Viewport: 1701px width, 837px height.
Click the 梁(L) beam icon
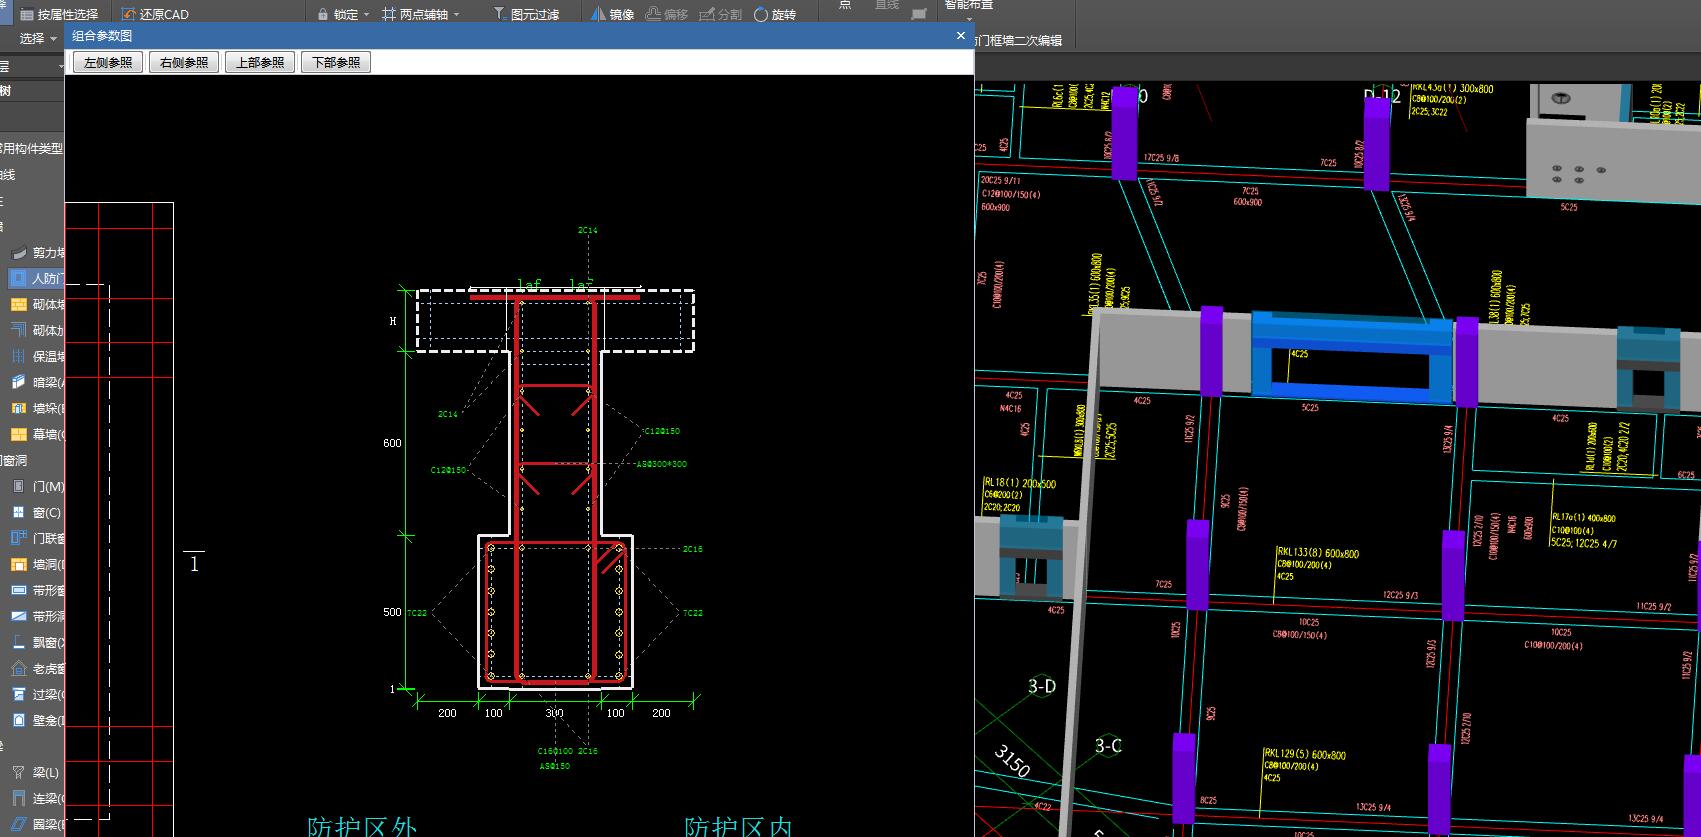18,773
